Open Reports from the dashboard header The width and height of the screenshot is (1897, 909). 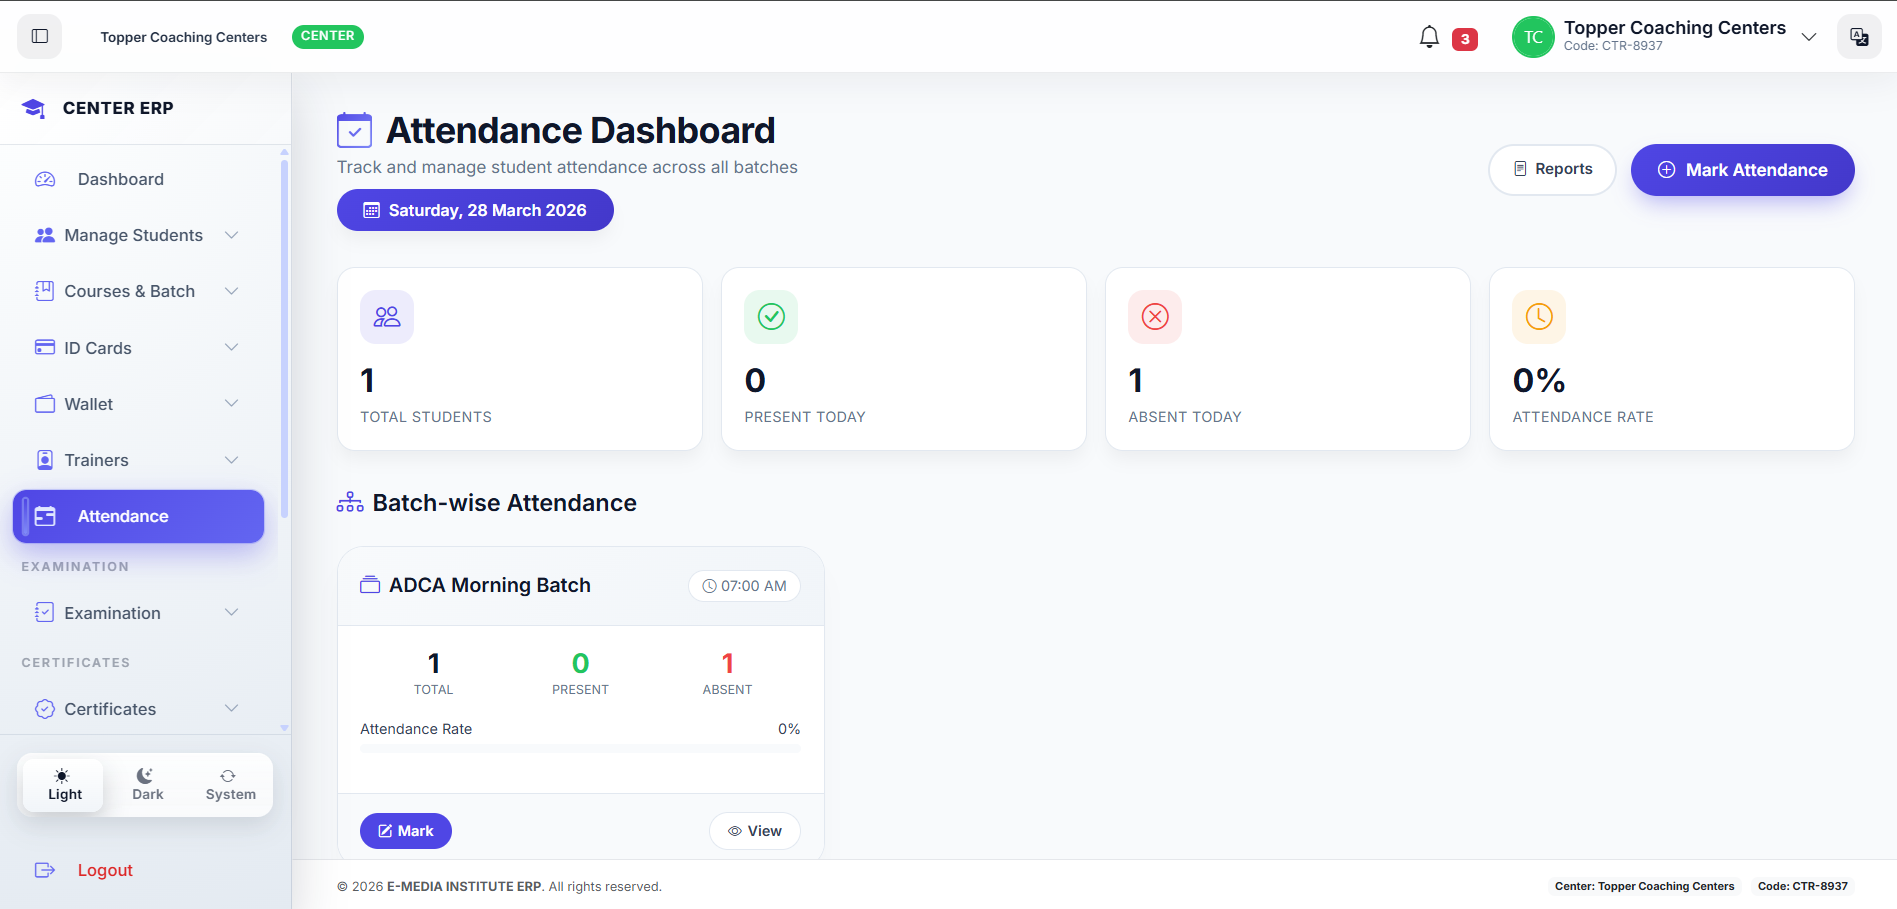[1552, 169]
